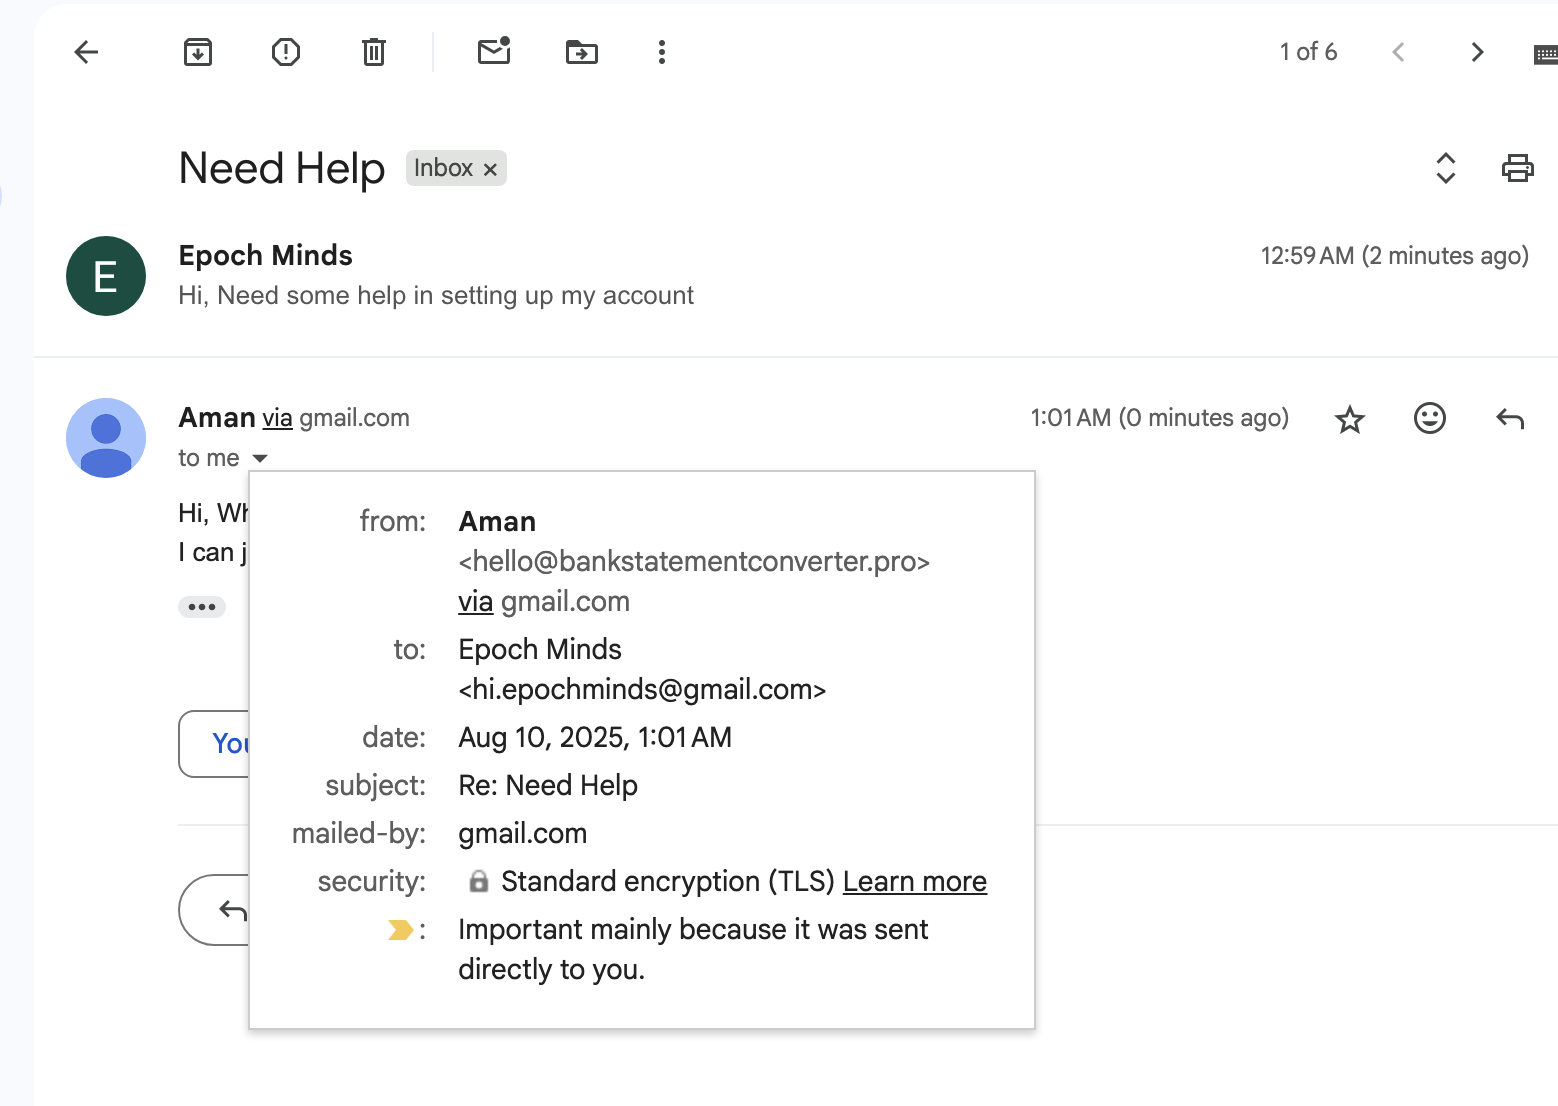This screenshot has width=1558, height=1106.
Task: Expand all messages in the thread
Action: tap(1445, 168)
